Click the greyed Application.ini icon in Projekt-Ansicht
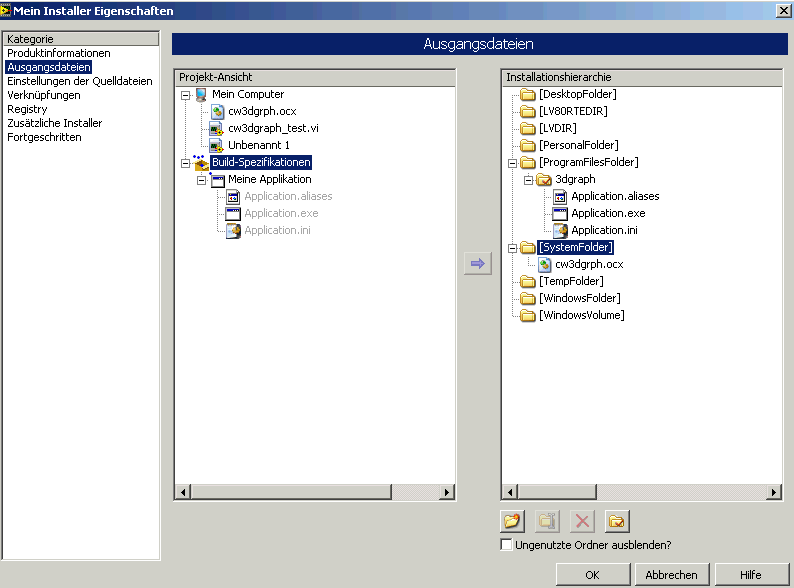 233,230
